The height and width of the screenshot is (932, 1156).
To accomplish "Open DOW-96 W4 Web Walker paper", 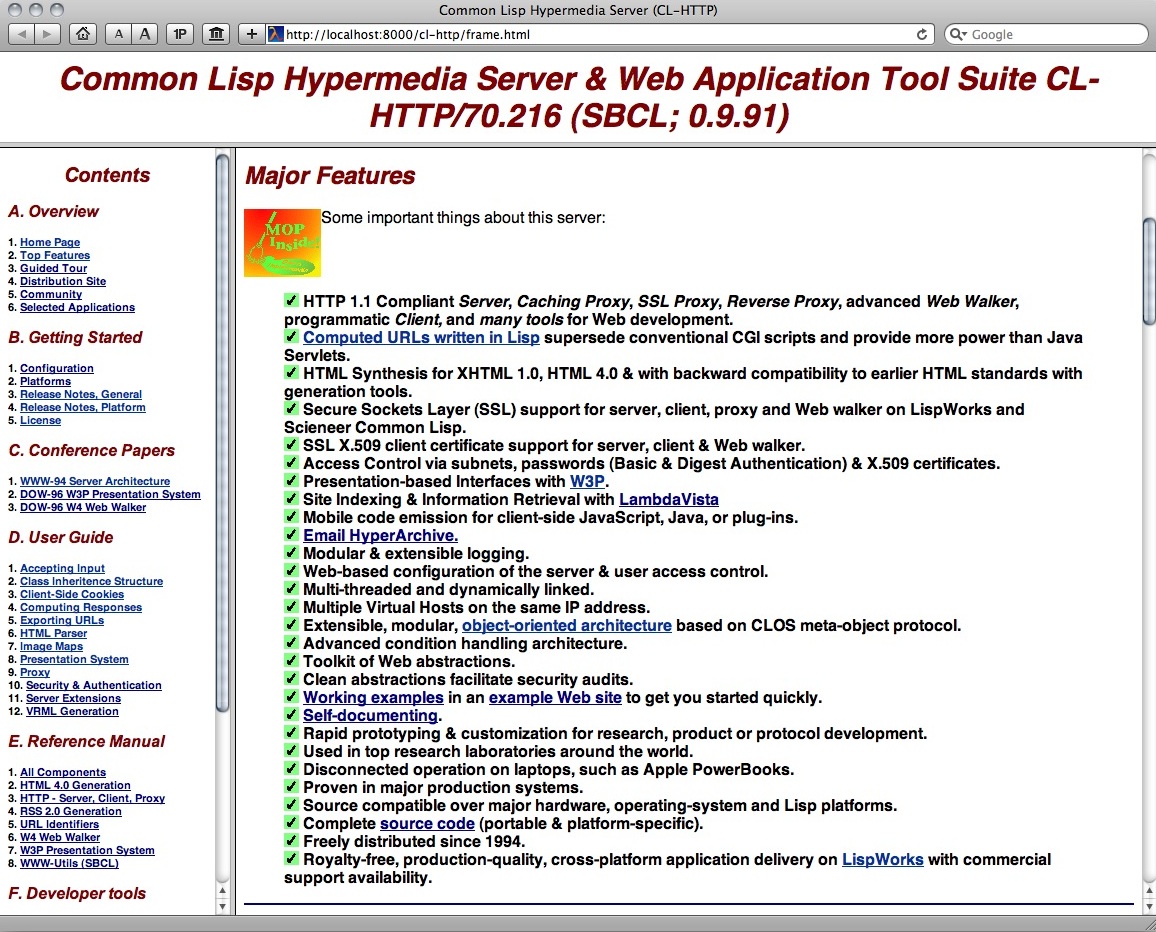I will pyautogui.click(x=83, y=507).
